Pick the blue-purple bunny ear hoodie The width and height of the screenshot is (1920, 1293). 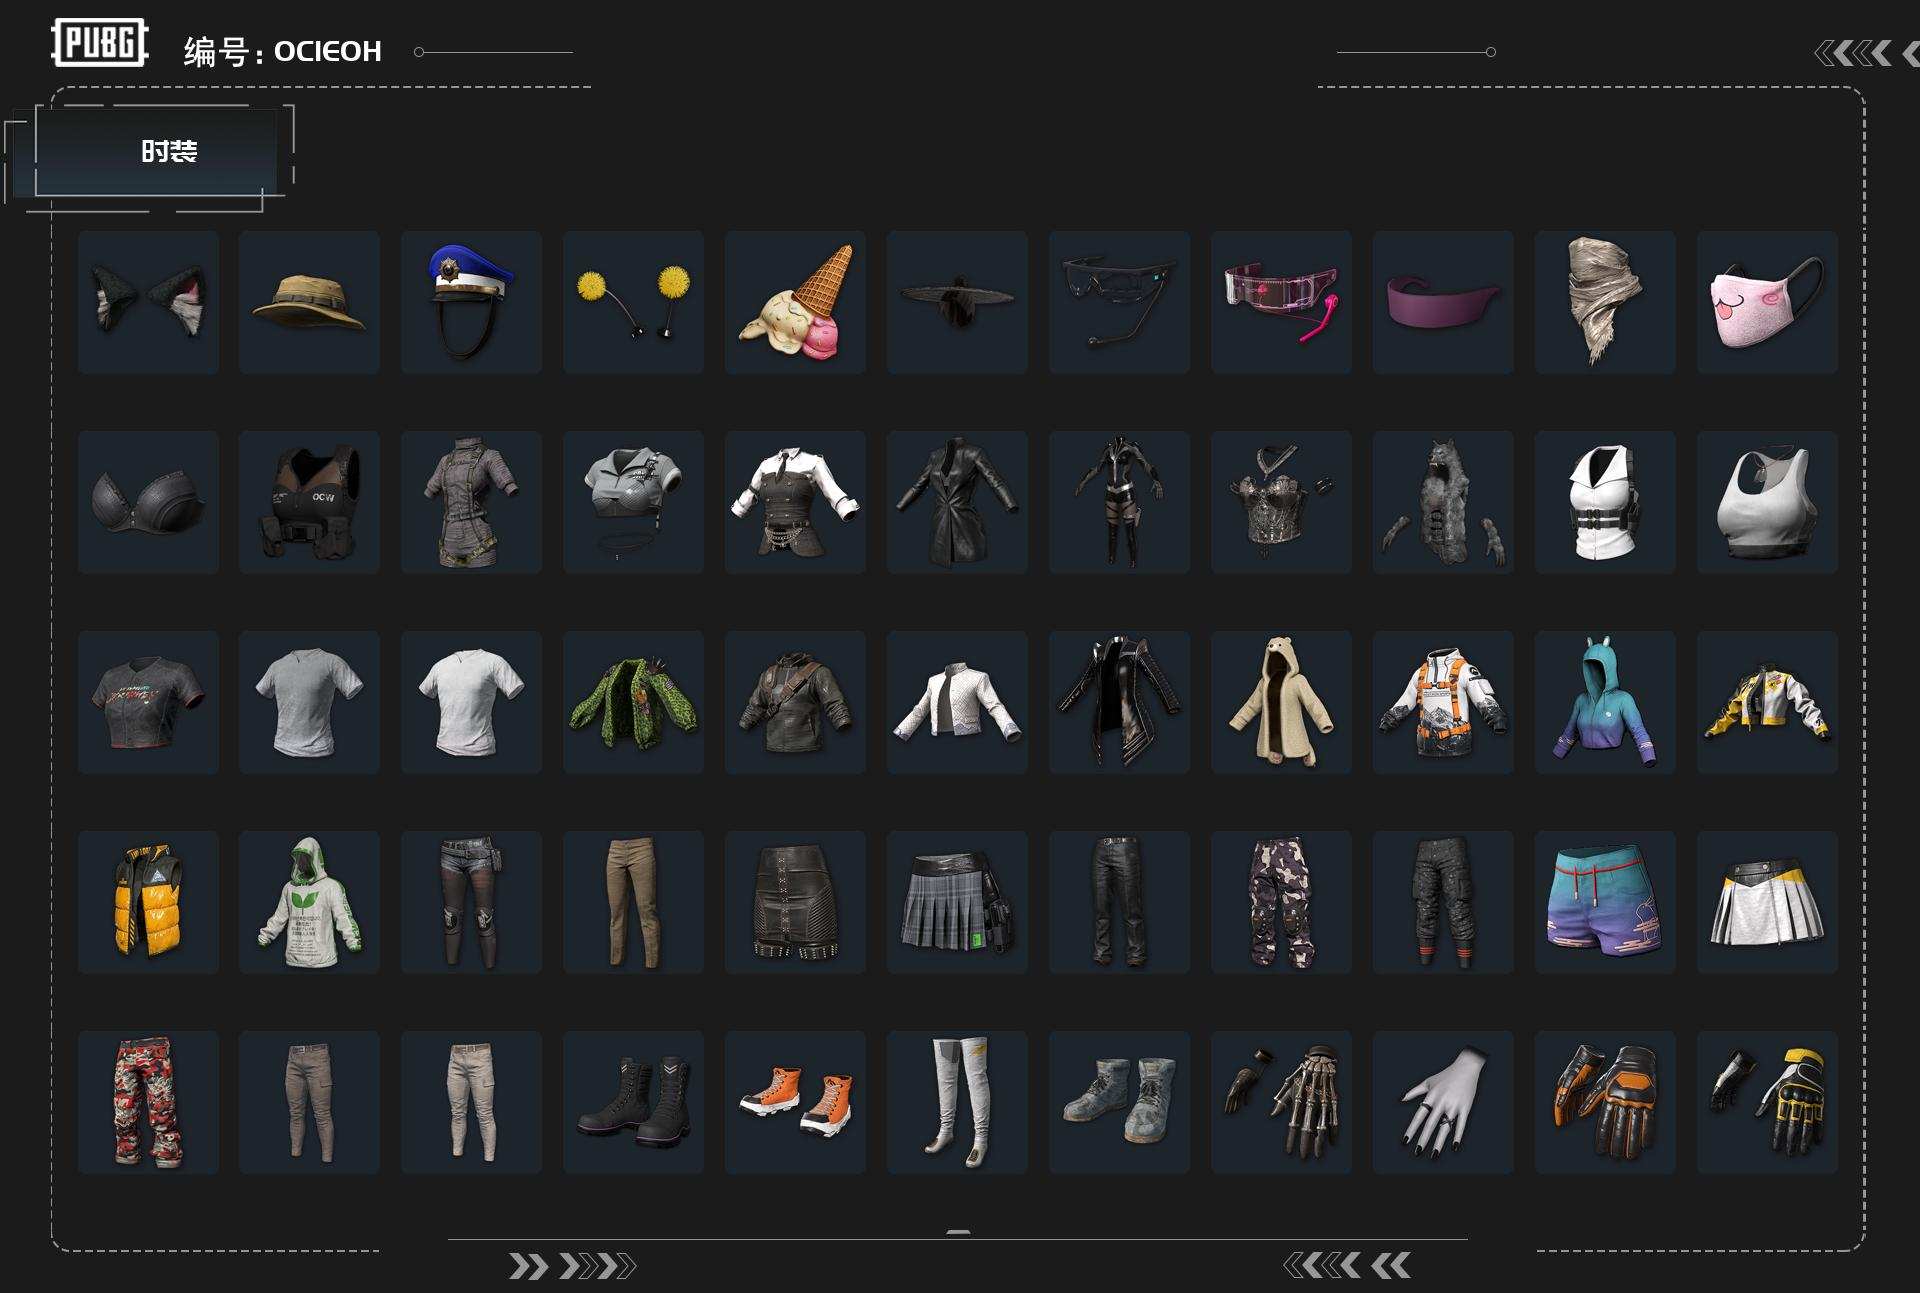click(1605, 702)
